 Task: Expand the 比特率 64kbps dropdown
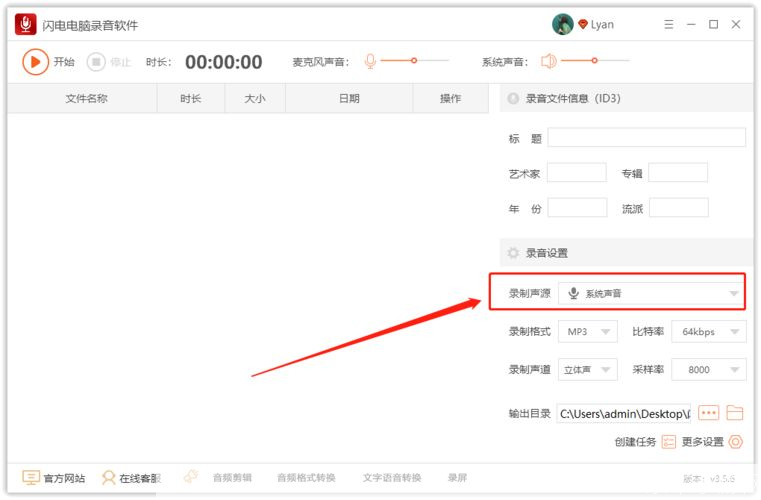coord(708,332)
